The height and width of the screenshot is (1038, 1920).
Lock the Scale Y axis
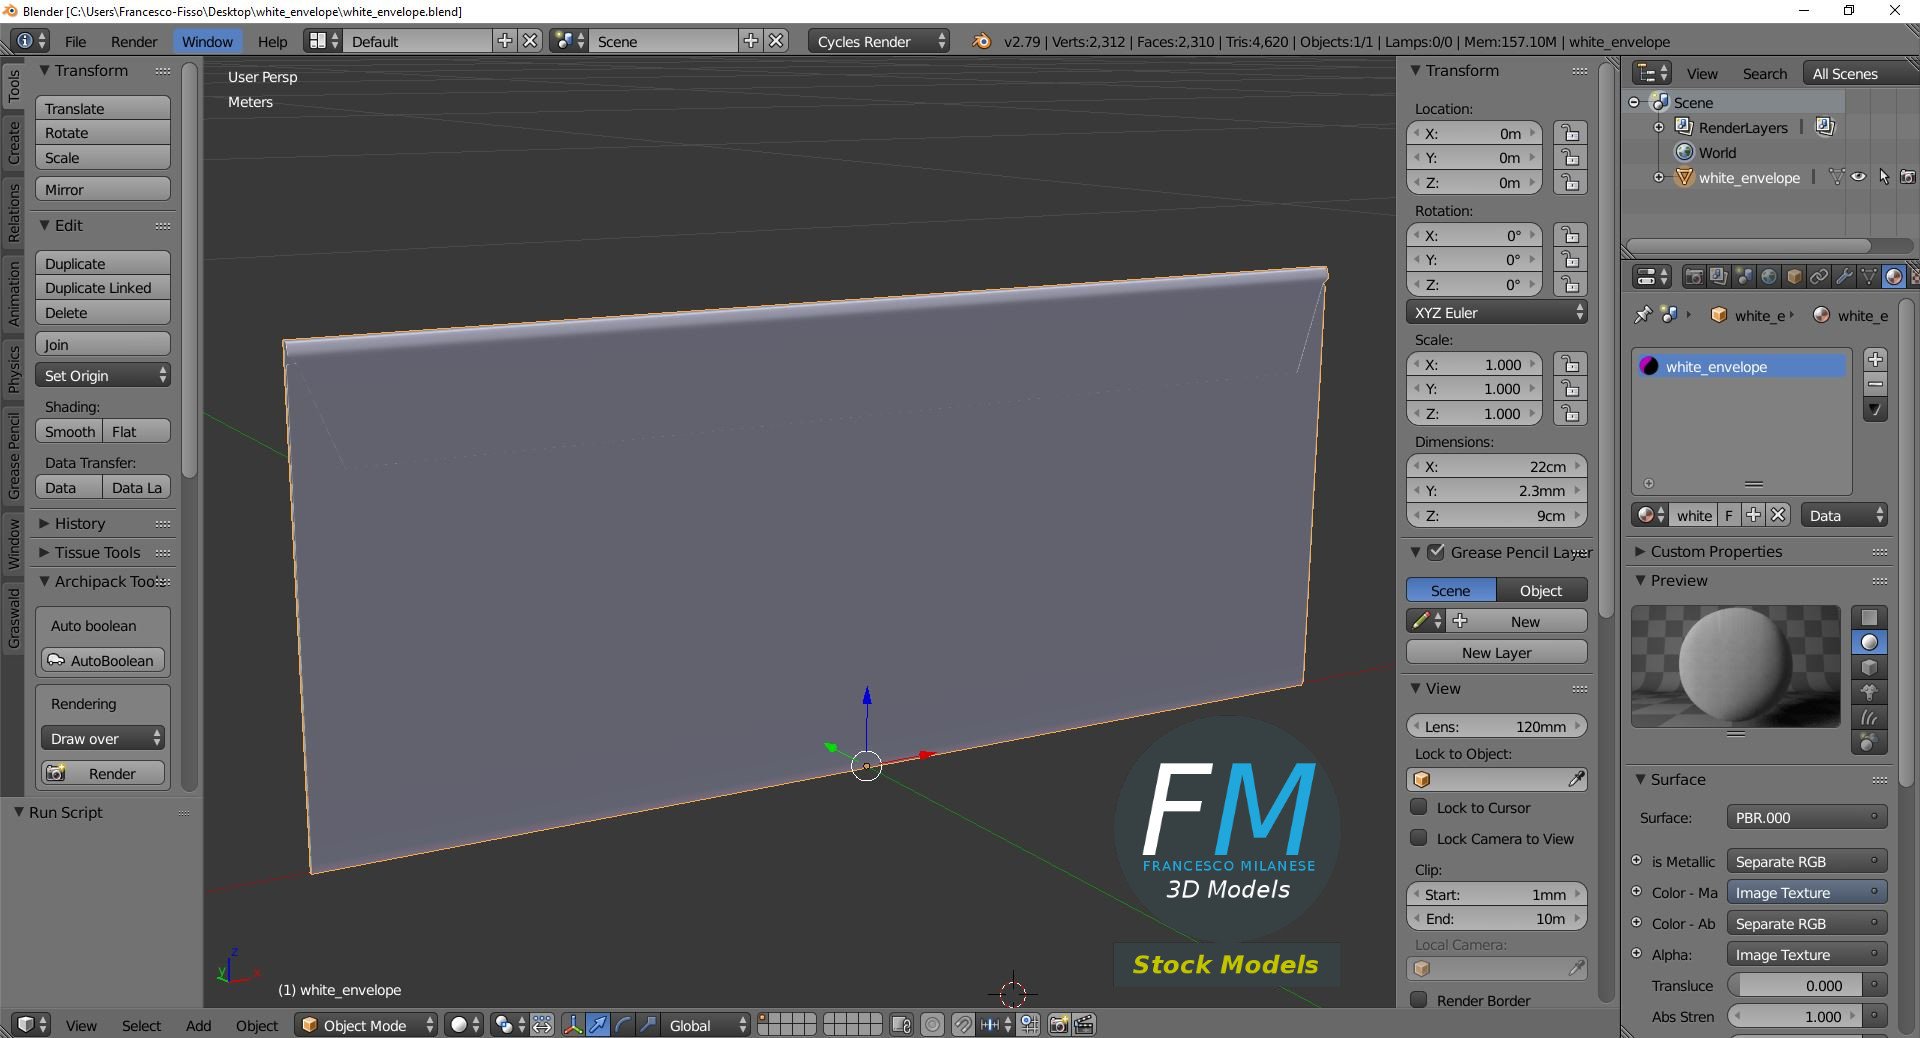point(1570,389)
